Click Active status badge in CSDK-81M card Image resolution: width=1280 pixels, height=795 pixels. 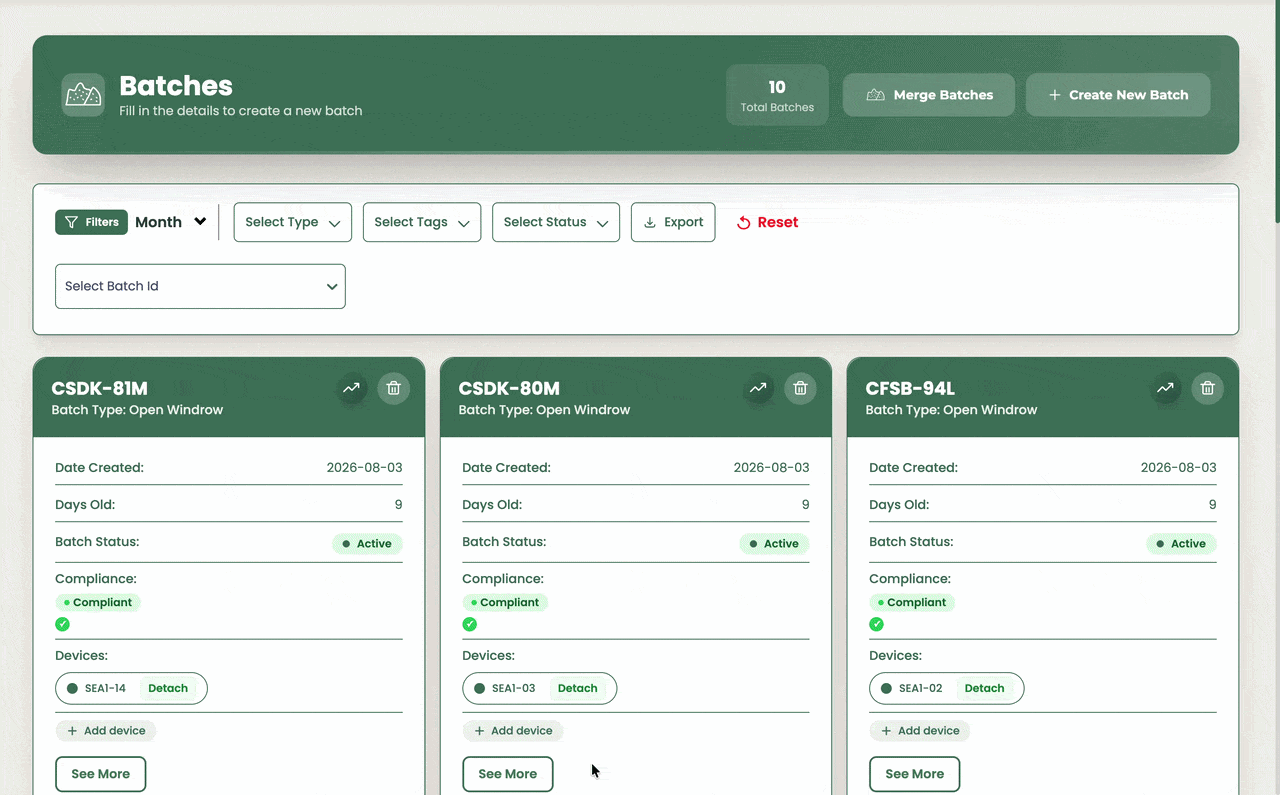click(x=367, y=544)
